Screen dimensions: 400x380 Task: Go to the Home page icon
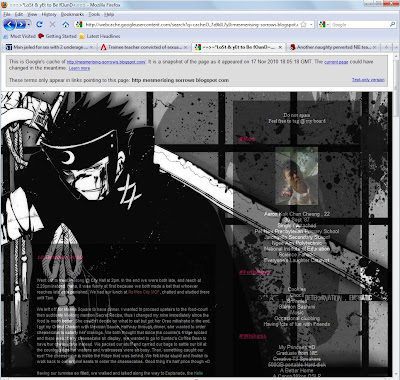click(x=66, y=24)
